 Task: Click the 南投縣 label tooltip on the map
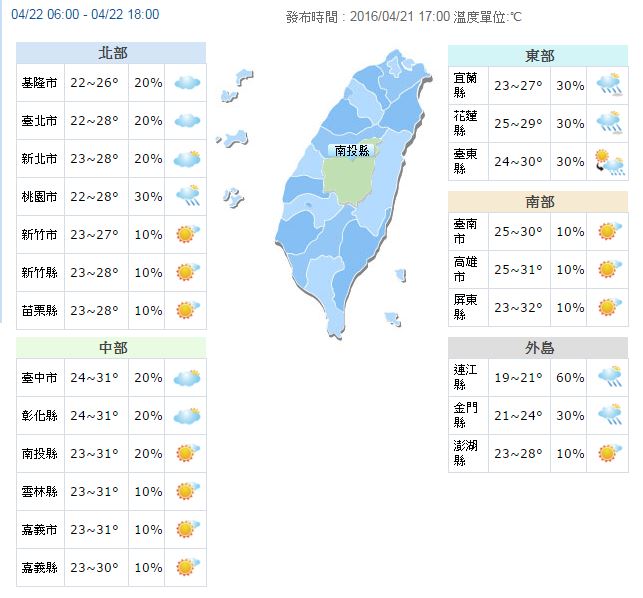(352, 151)
